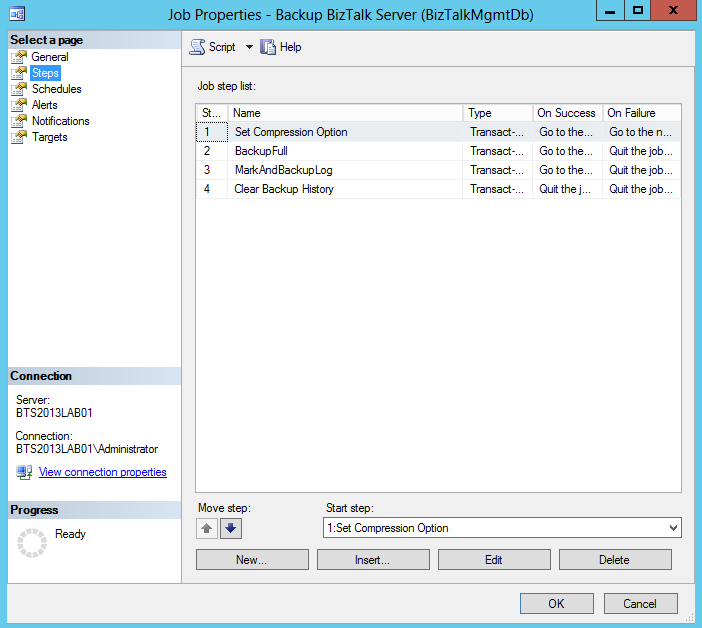The height and width of the screenshot is (628, 702).
Task: Open the Alerts page
Action: (44, 105)
